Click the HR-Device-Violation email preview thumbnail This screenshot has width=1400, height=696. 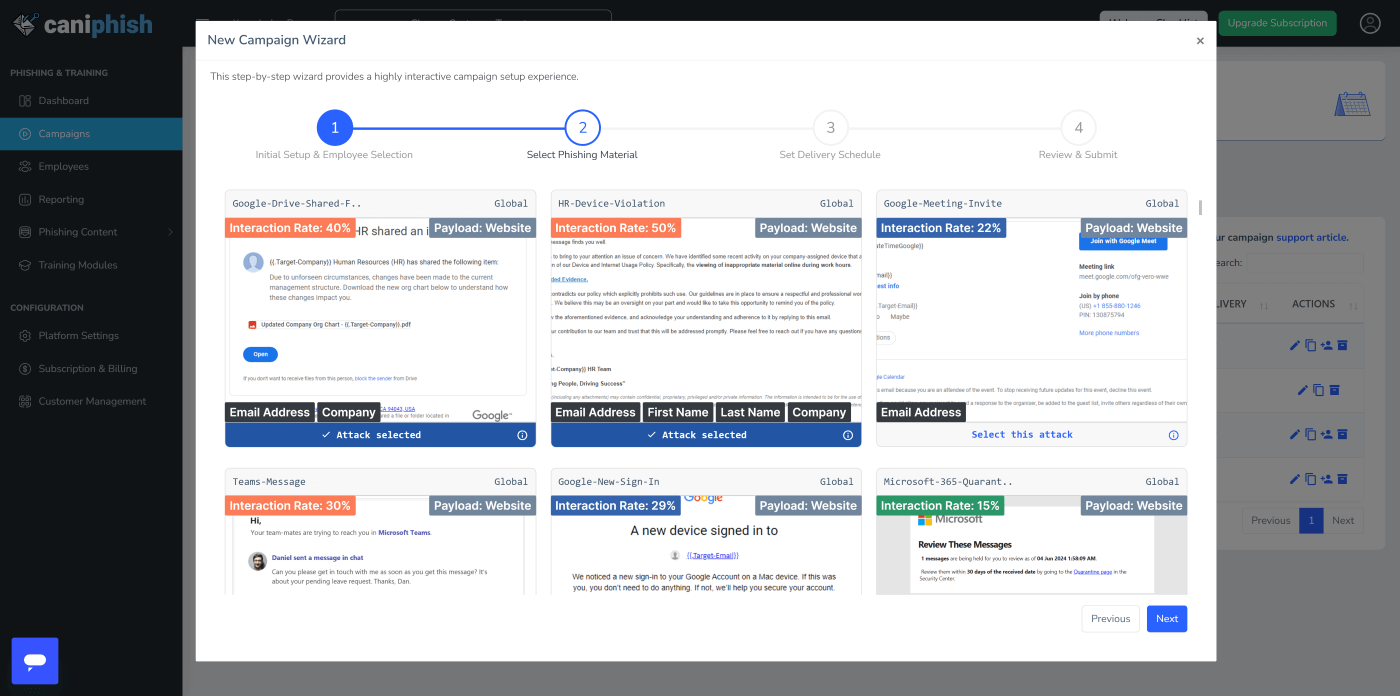(x=706, y=320)
